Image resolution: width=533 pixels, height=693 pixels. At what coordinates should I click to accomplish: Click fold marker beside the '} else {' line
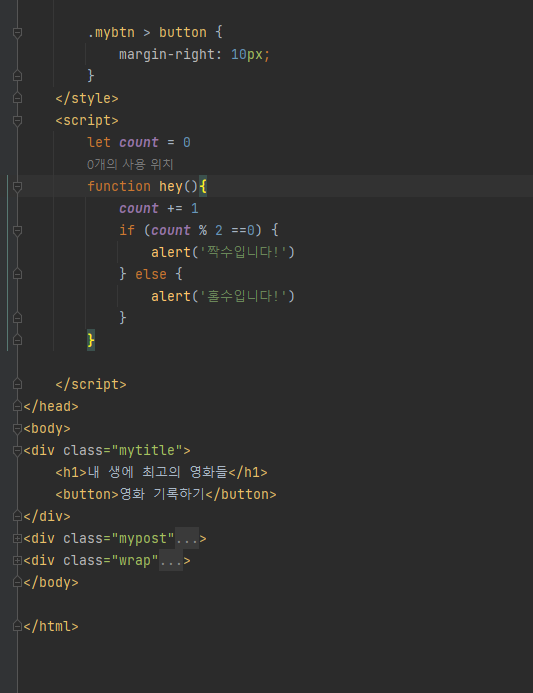pyautogui.click(x=17, y=274)
